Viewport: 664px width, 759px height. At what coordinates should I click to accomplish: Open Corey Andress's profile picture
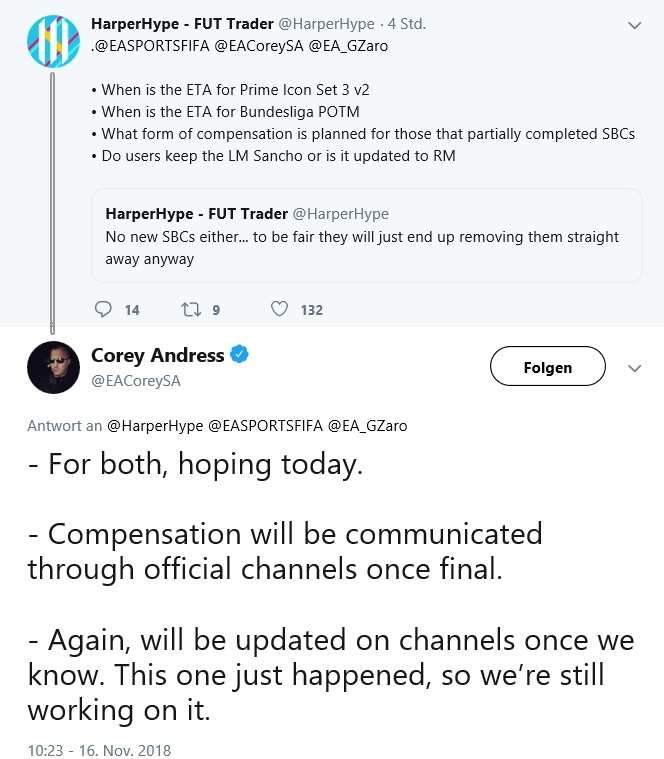tap(53, 367)
